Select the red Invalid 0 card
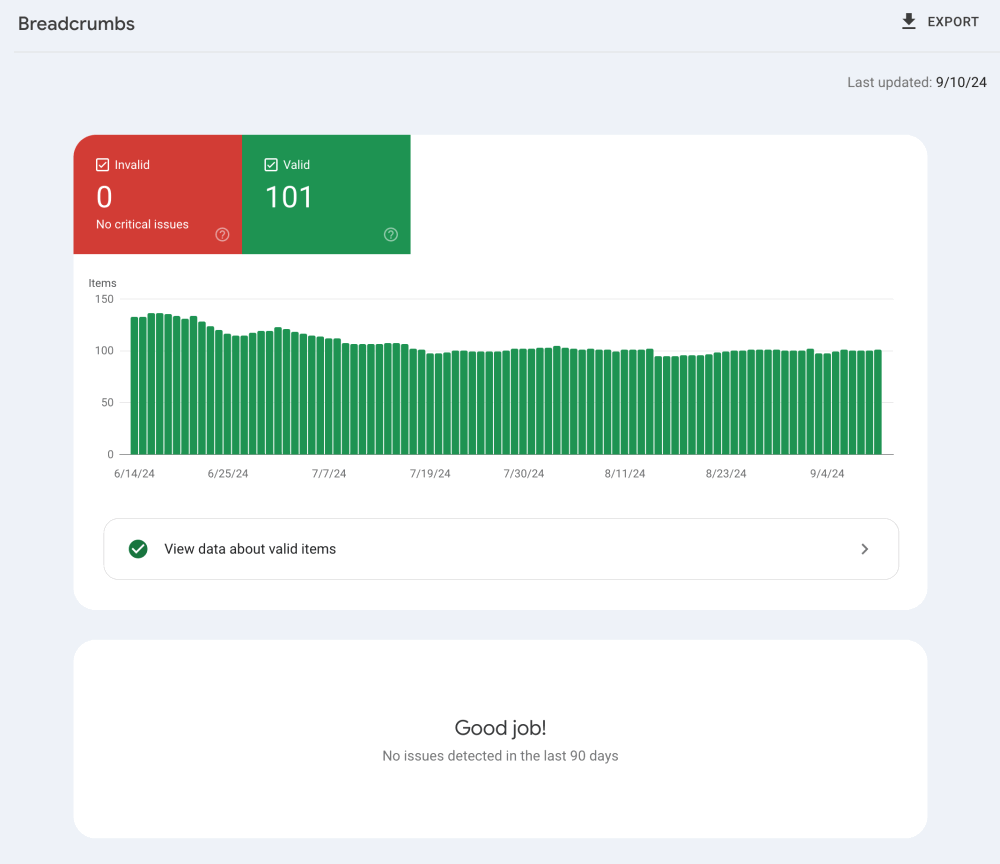Screen dimensions: 1000x864 (x=158, y=194)
